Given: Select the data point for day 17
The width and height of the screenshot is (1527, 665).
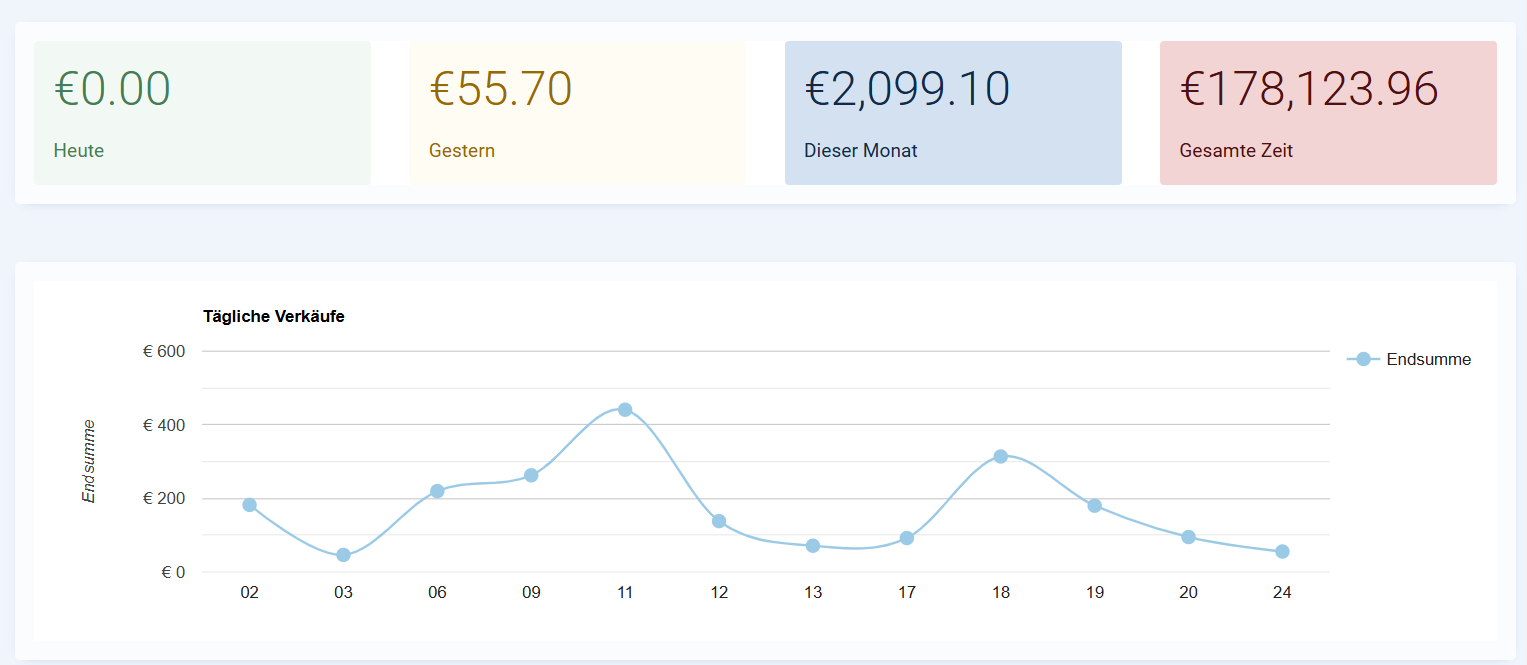Looking at the screenshot, I should click(x=907, y=538).
